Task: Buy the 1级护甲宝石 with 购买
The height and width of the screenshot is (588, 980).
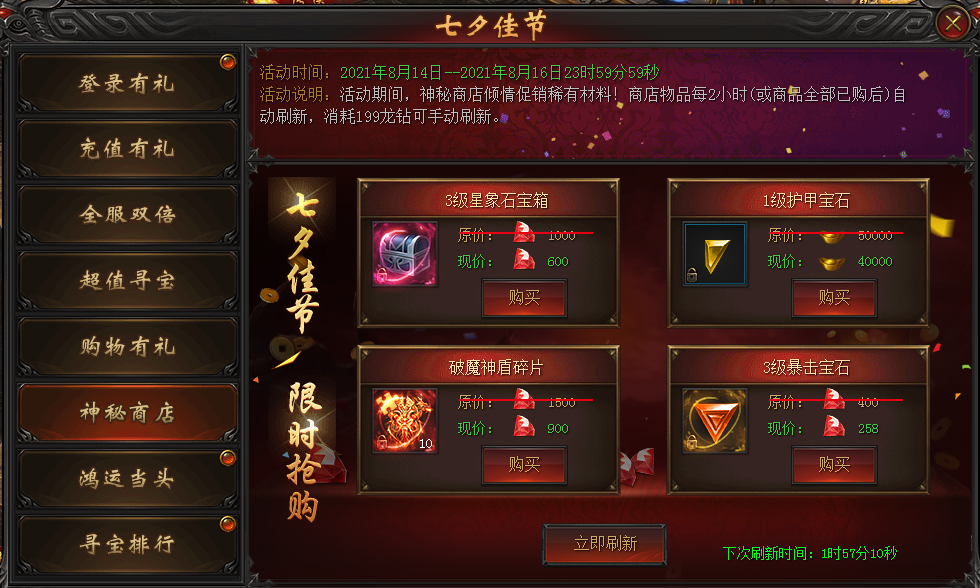Action: point(834,297)
